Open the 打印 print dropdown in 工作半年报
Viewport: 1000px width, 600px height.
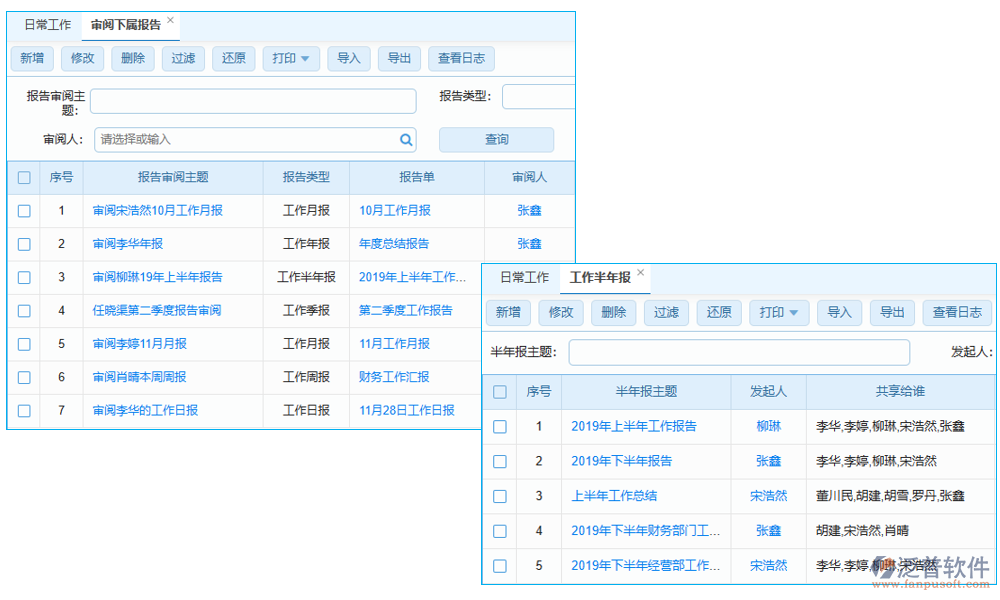pos(779,312)
